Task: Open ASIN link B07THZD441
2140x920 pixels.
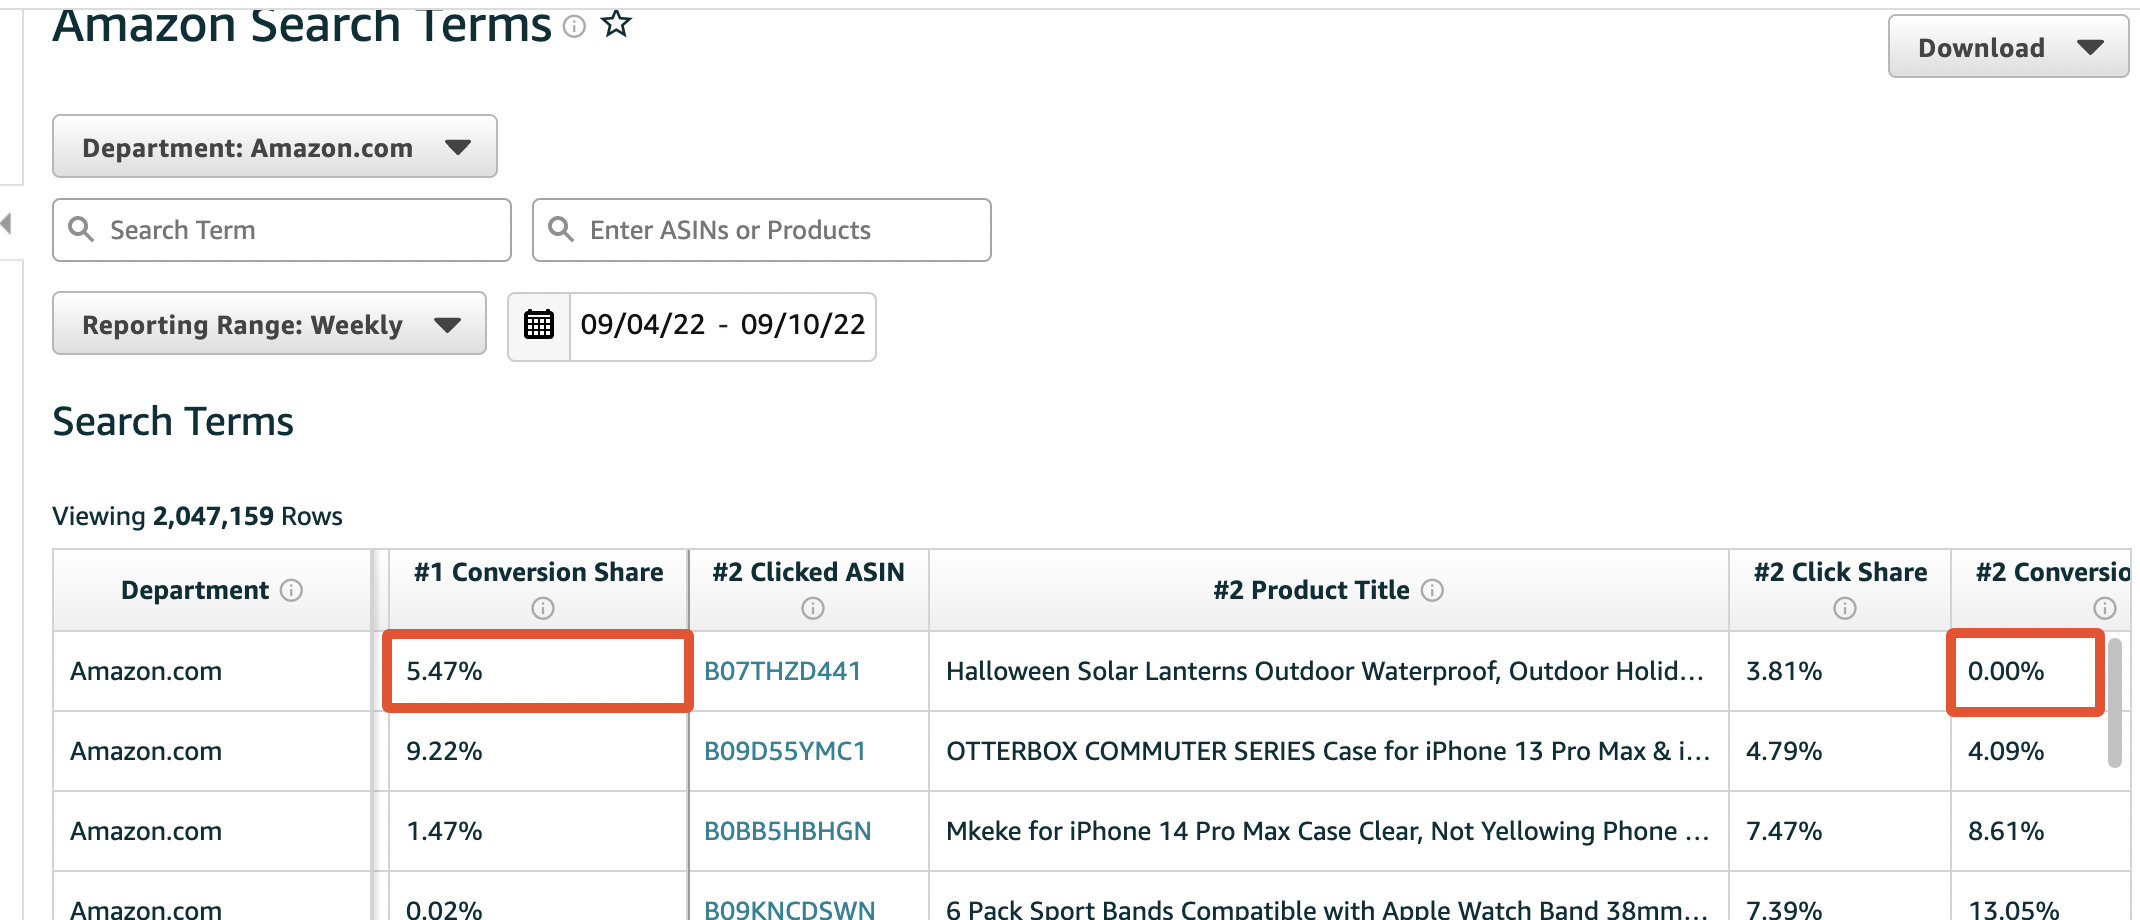Action: pos(783,671)
